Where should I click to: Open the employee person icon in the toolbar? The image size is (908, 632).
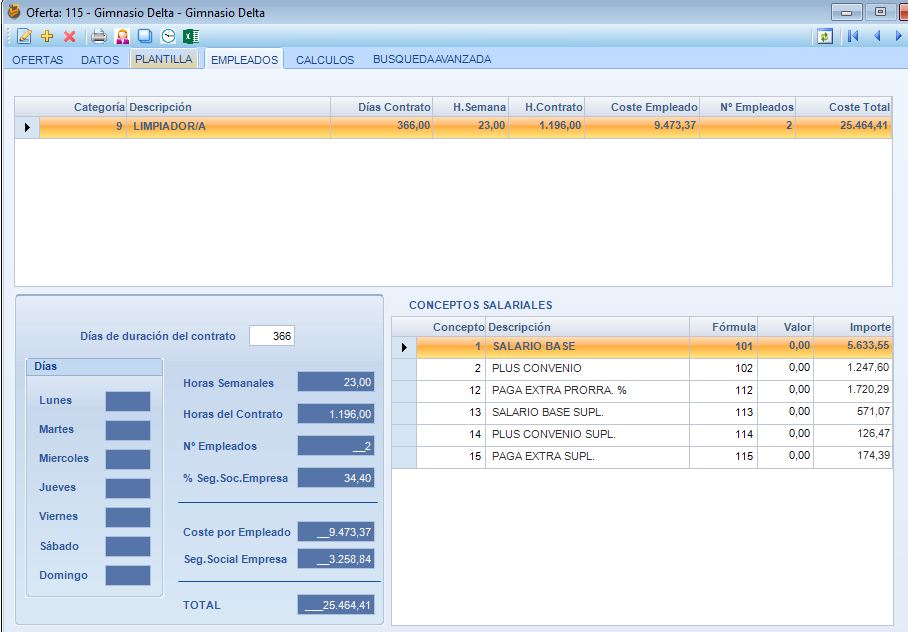pos(122,36)
